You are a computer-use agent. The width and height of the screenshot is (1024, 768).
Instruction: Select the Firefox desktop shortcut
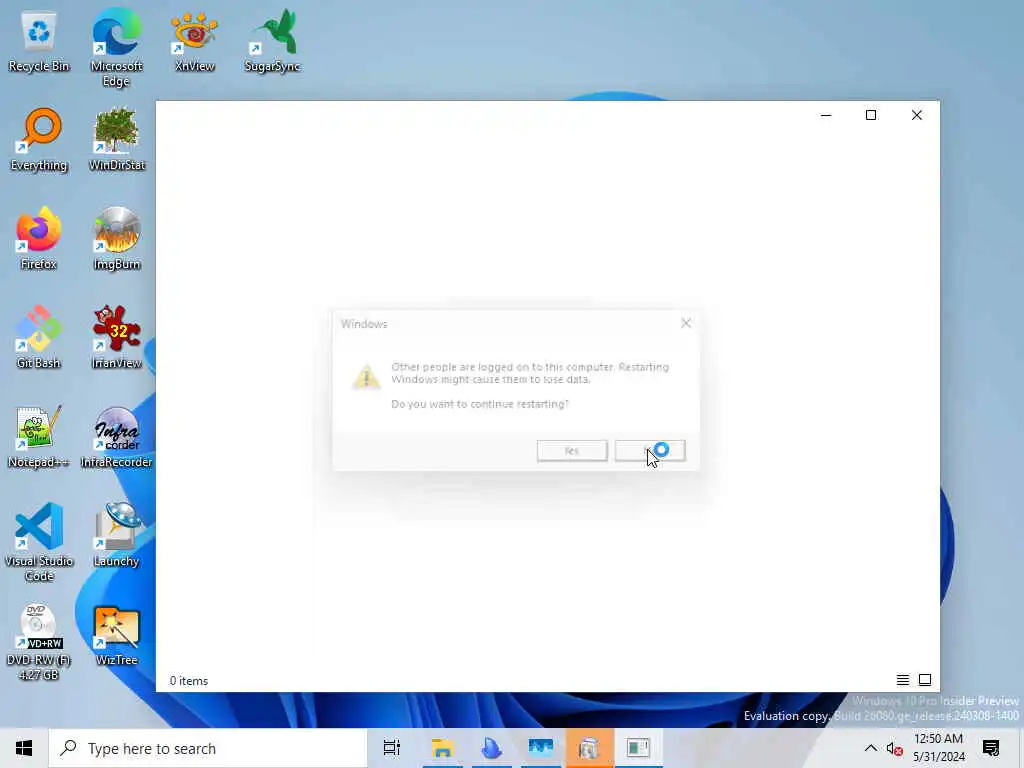tap(39, 239)
